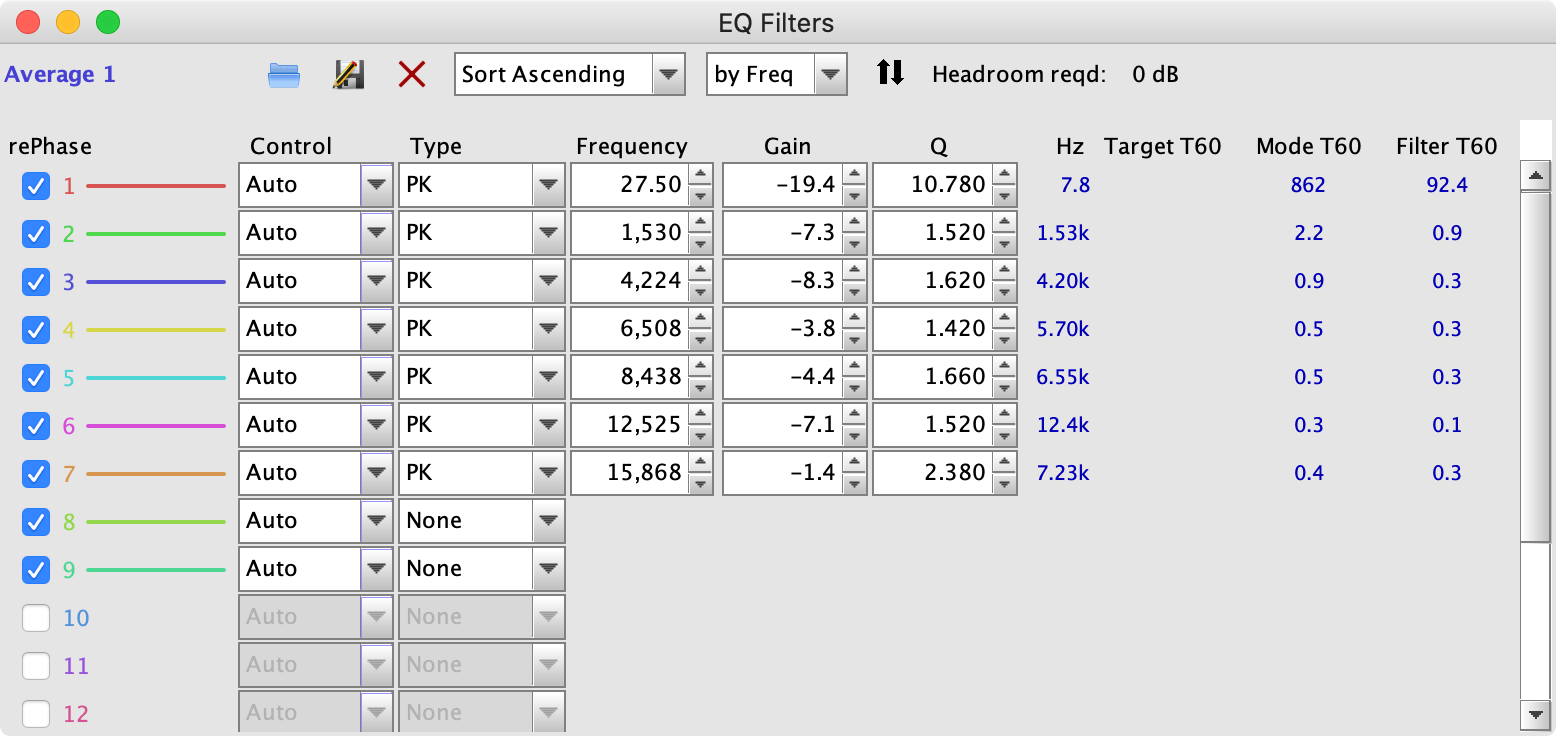This screenshot has height=736, width=1556.
Task: Click the Average 1 measurement label
Action: pos(60,75)
